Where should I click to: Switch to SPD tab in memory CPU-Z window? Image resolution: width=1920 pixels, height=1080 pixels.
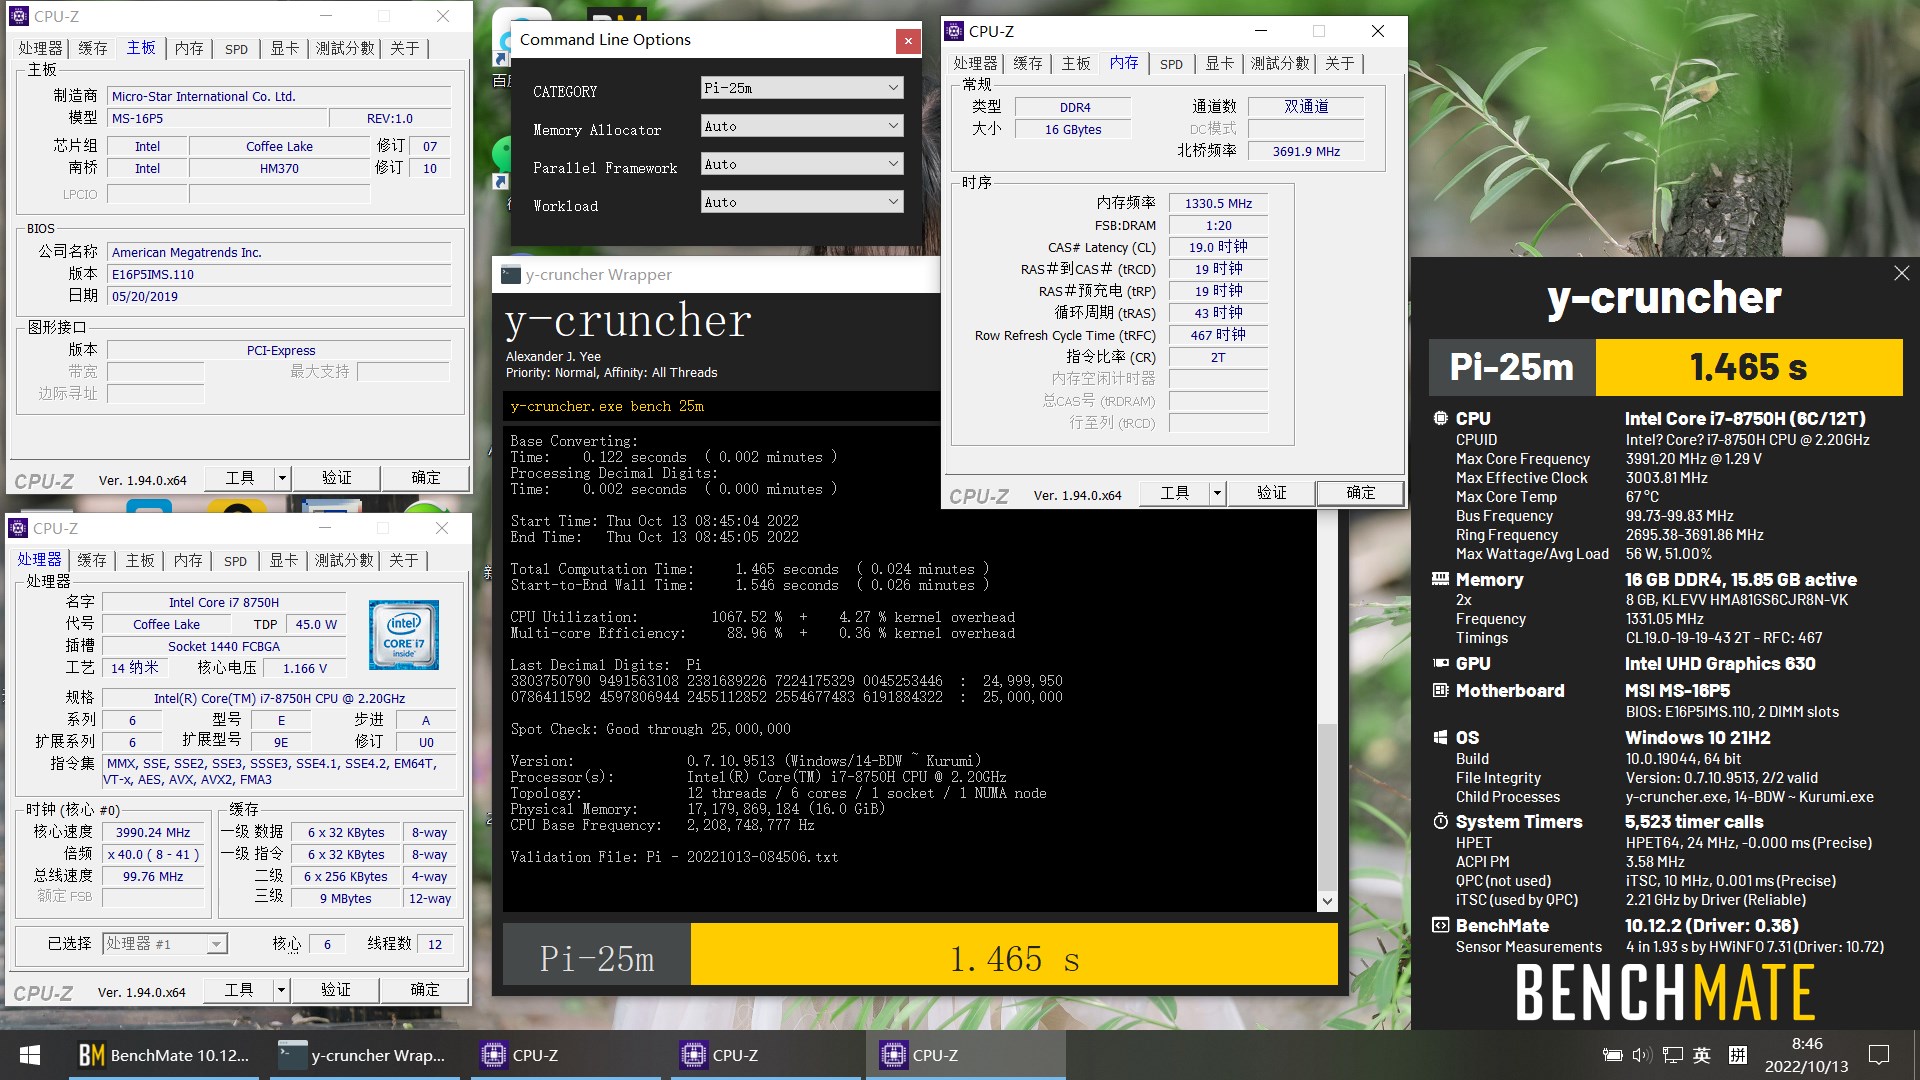pos(1171,64)
